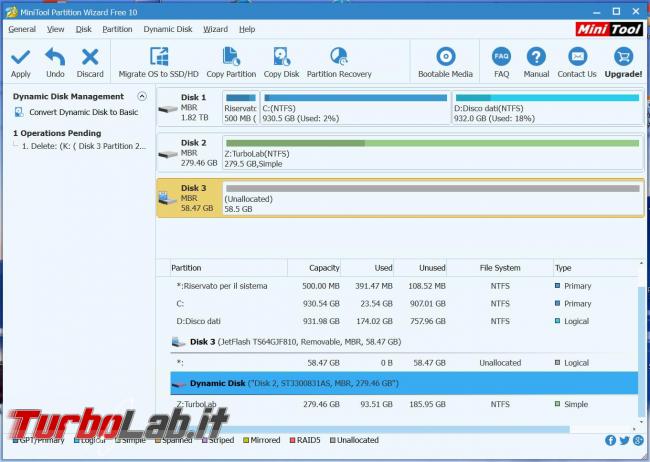Select the Riservato 500 MB partition block
This screenshot has height=462, width=650.
click(x=241, y=108)
